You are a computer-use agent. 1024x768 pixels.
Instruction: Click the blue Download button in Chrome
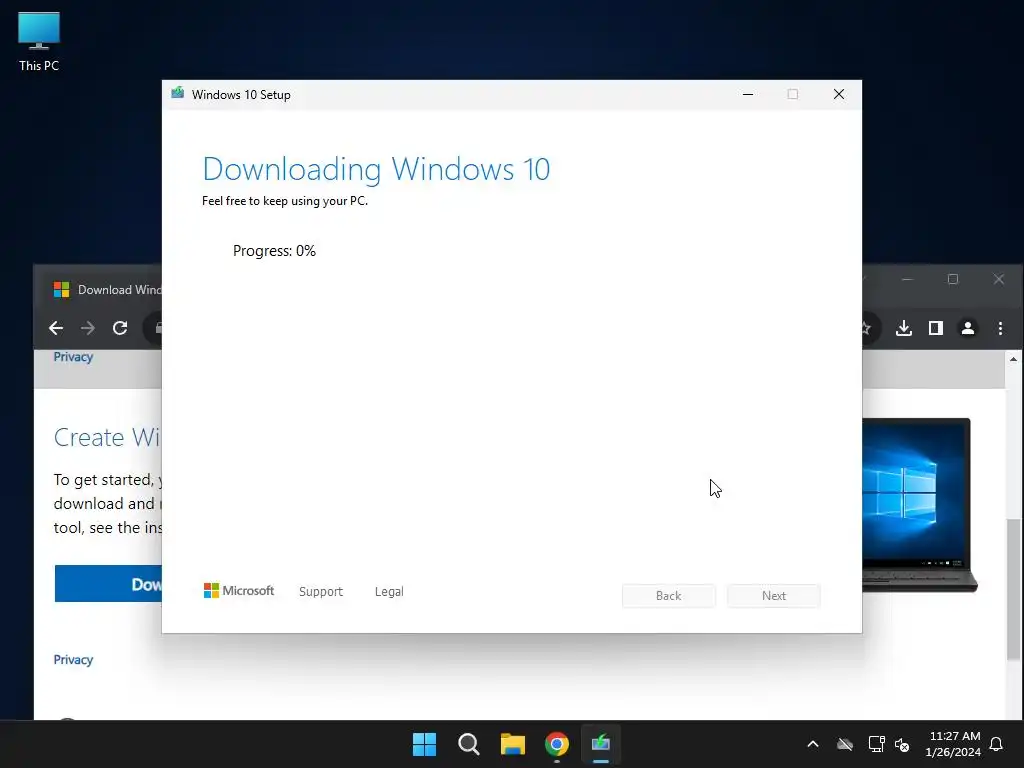[108, 584]
